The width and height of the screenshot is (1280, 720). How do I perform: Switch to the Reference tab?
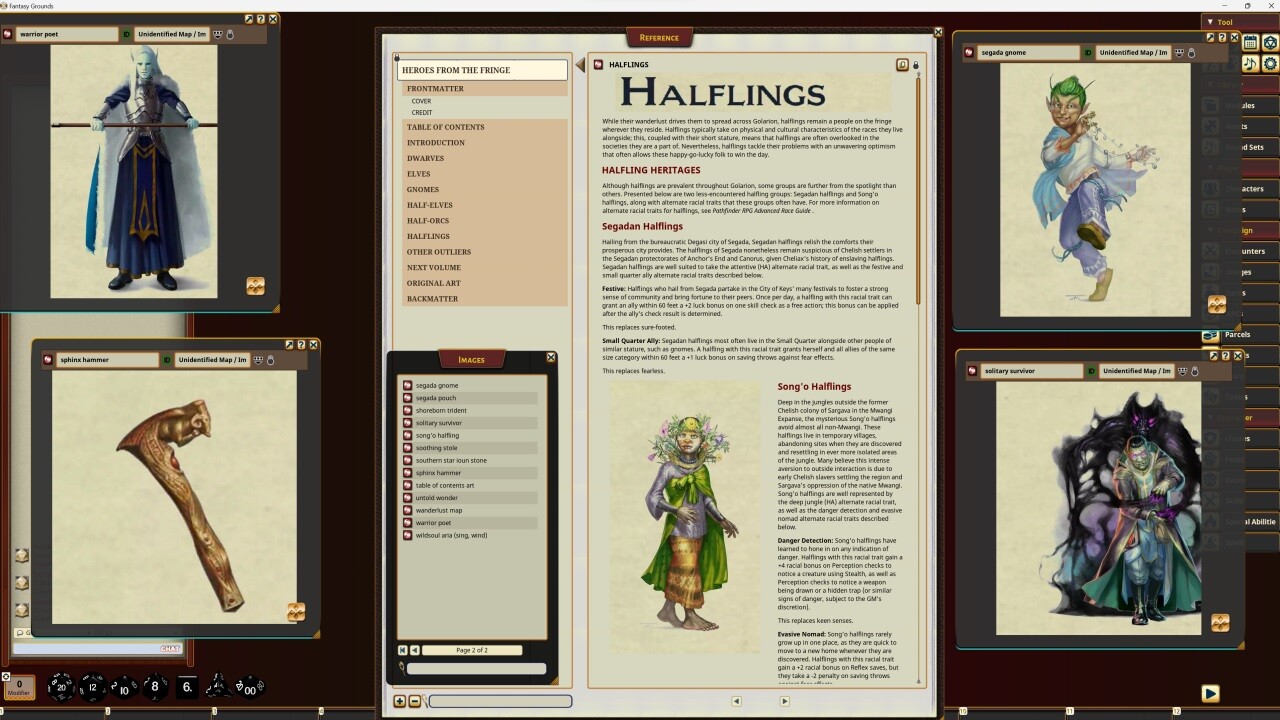click(660, 37)
